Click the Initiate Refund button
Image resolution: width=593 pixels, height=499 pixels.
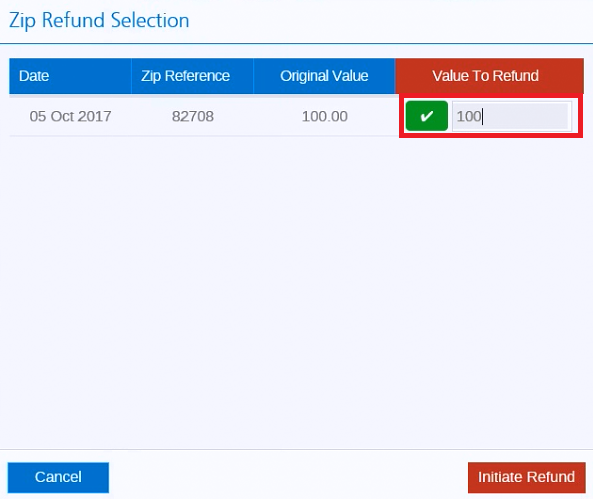coord(526,477)
